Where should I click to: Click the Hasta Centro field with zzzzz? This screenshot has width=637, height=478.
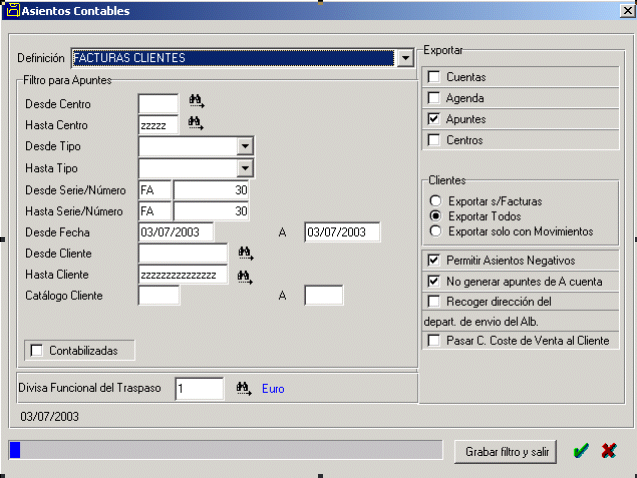[x=158, y=125]
